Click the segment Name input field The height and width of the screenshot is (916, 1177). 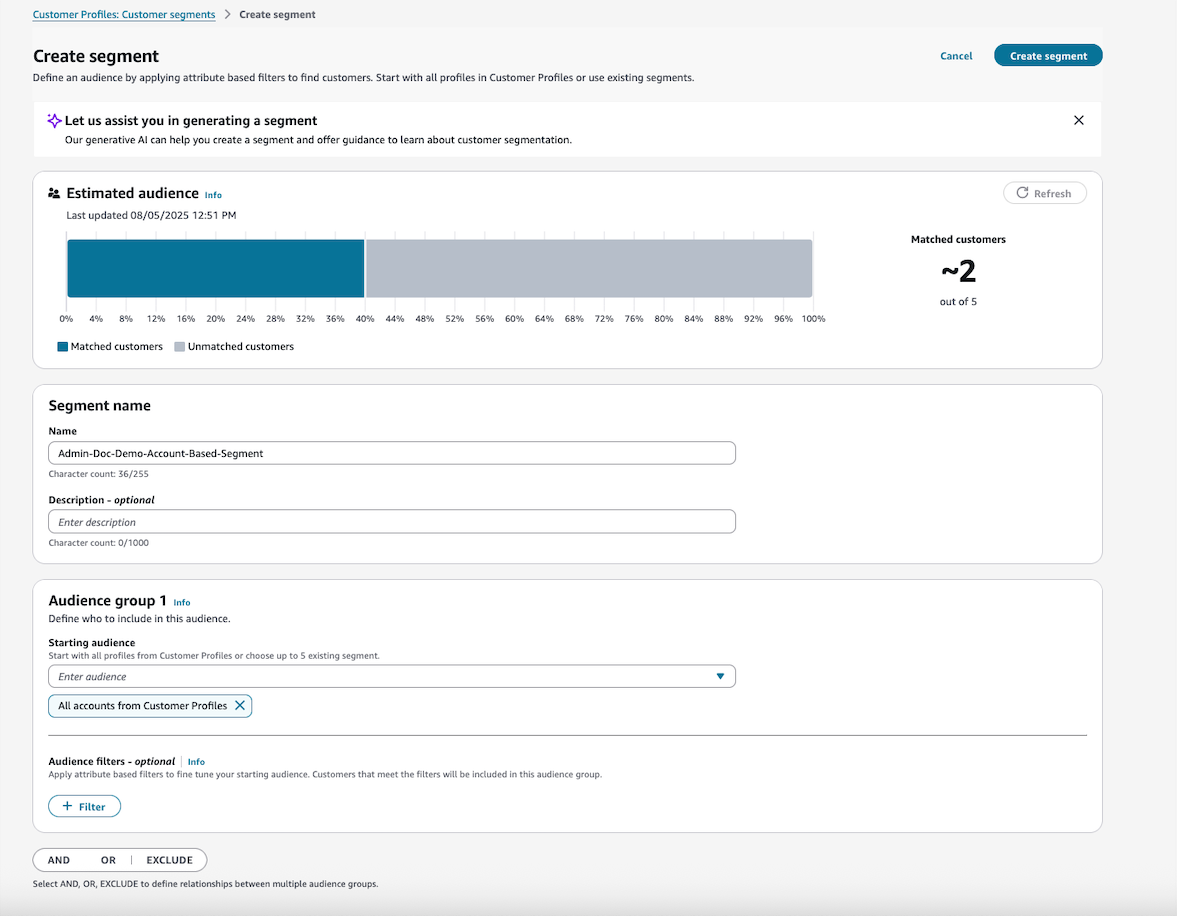tap(390, 452)
